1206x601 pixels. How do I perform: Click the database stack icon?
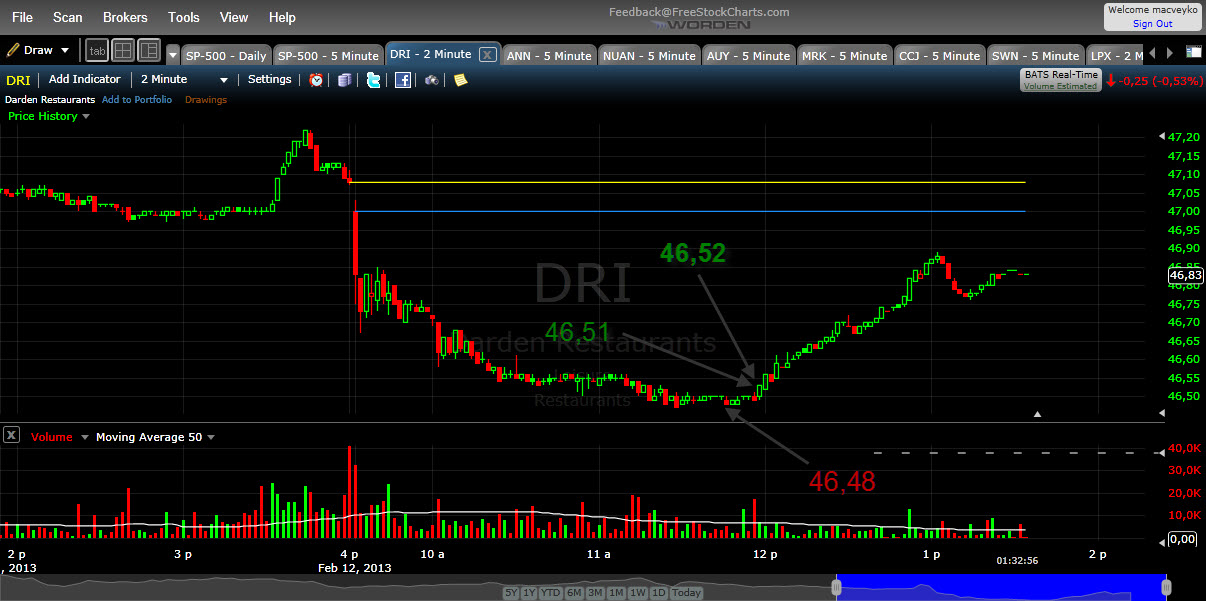click(x=345, y=80)
